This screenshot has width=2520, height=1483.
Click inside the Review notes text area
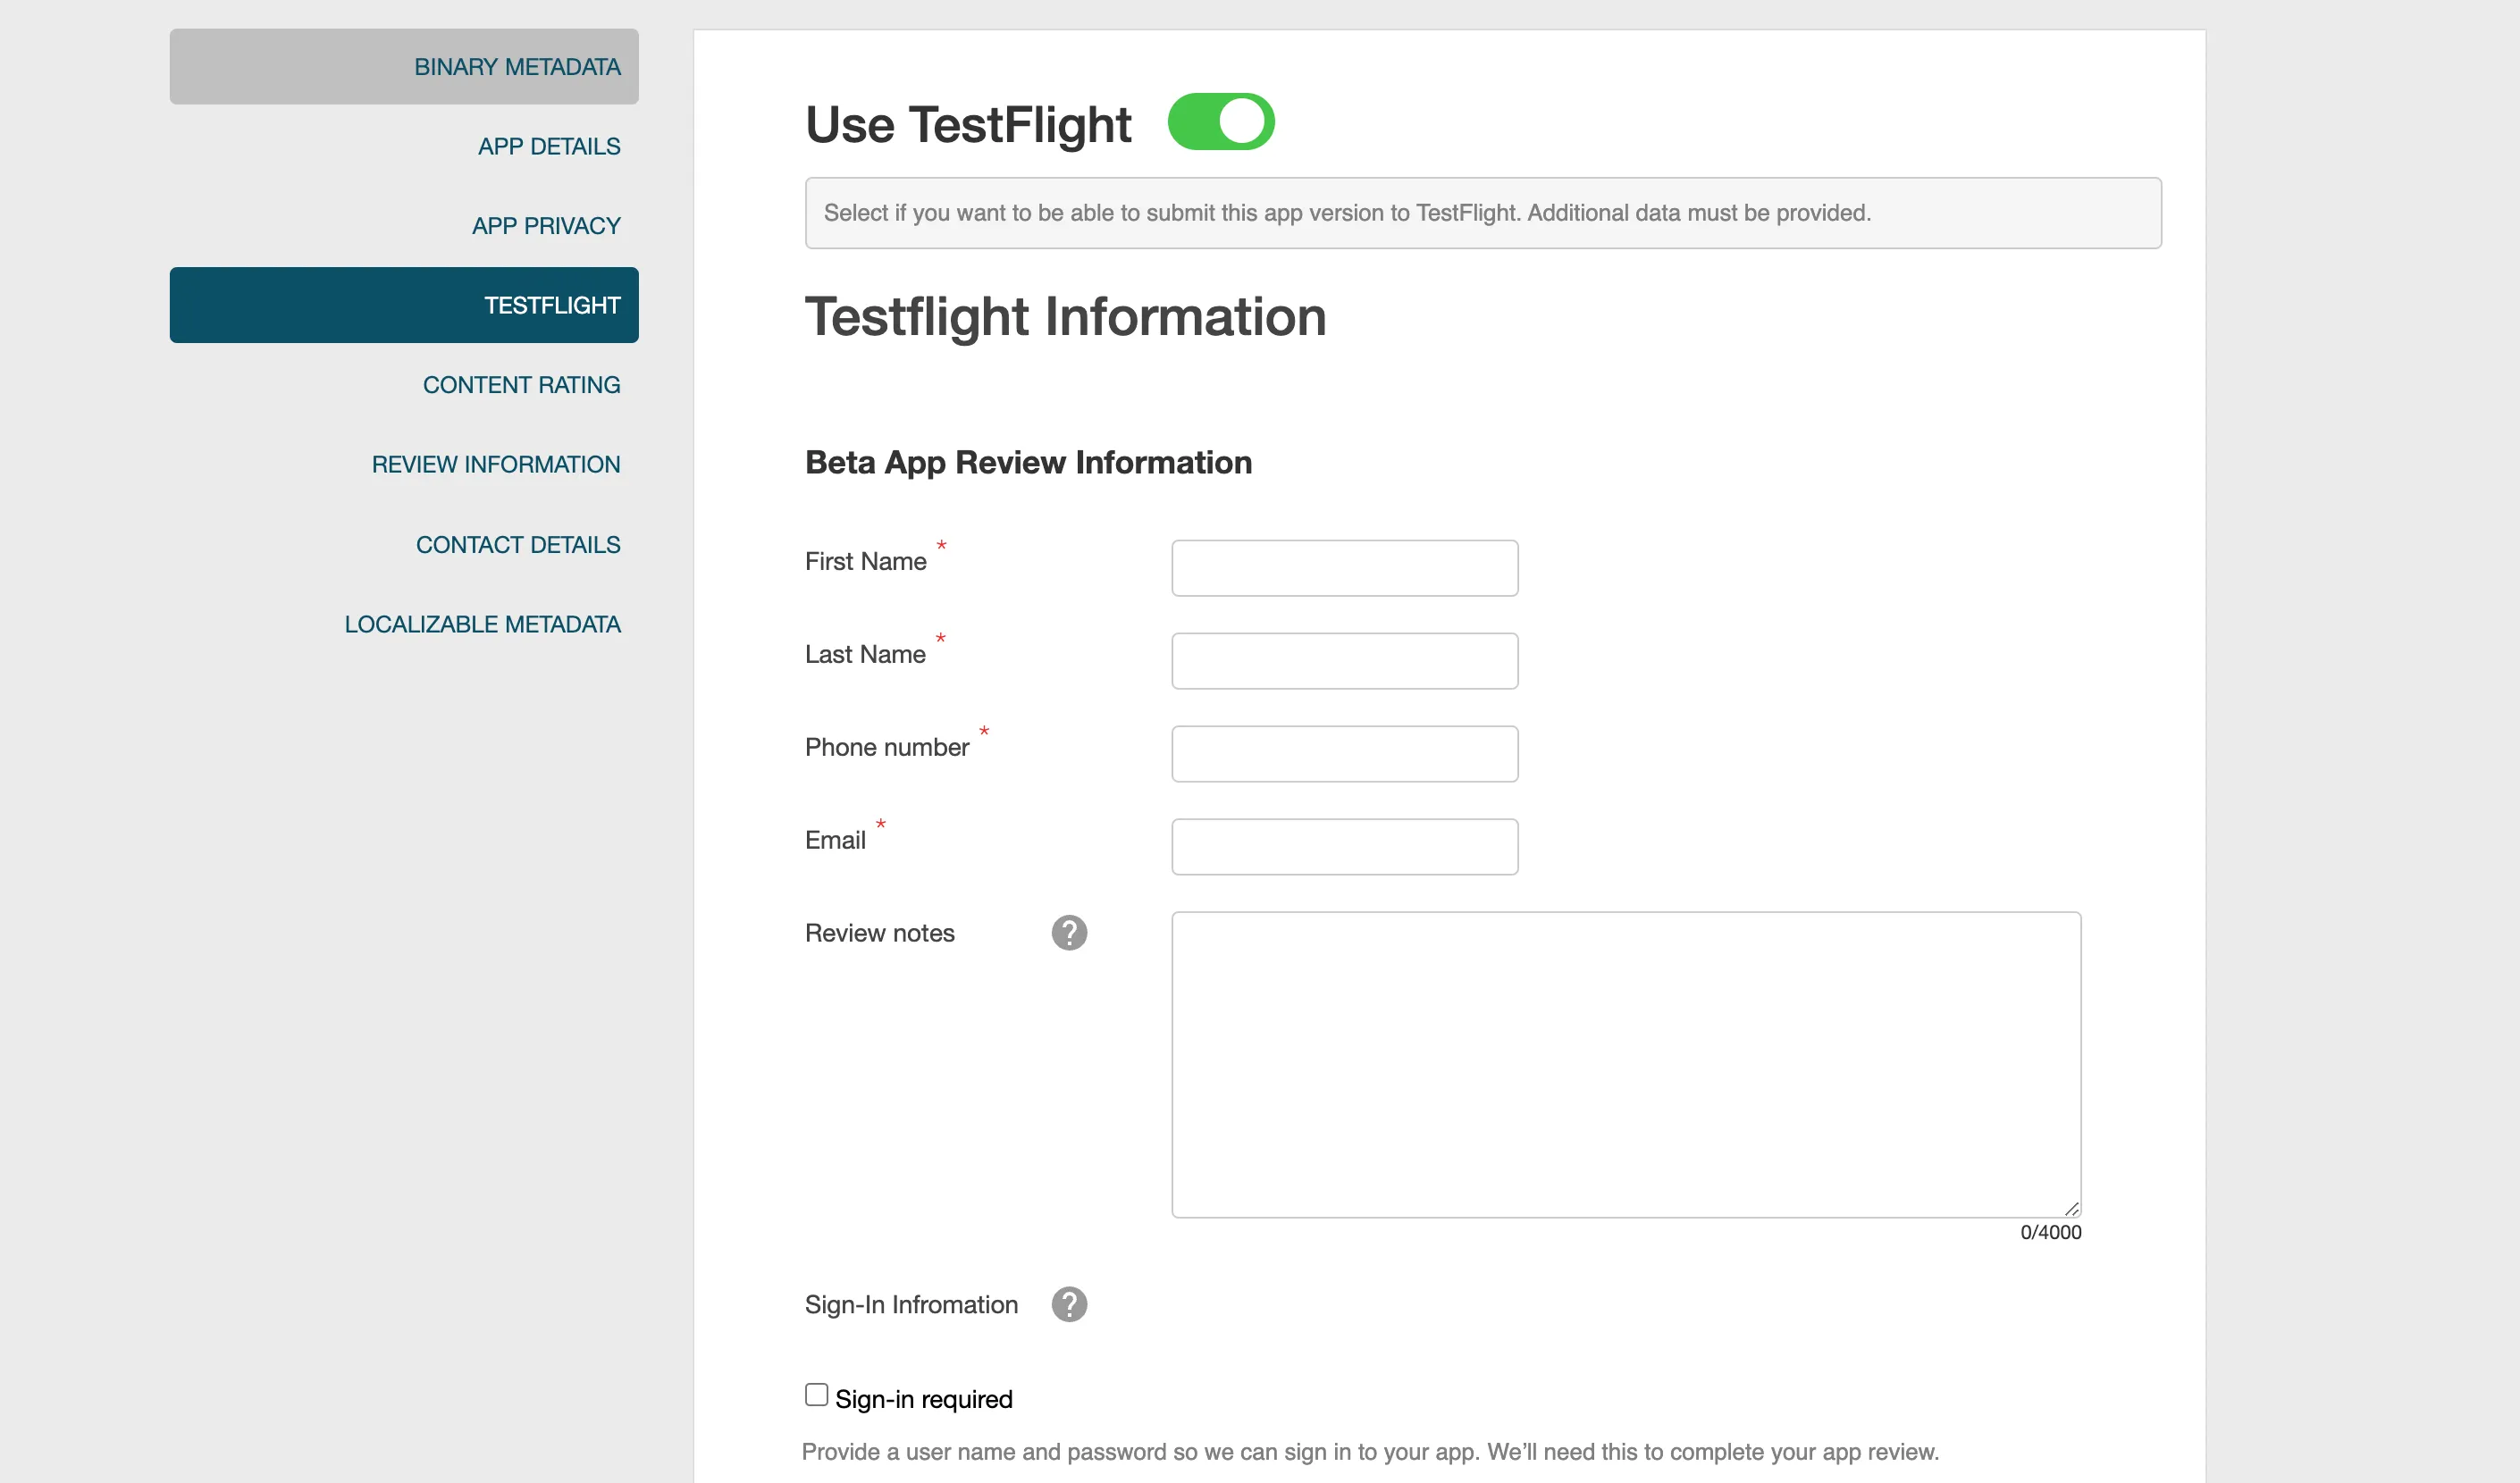point(1626,1065)
